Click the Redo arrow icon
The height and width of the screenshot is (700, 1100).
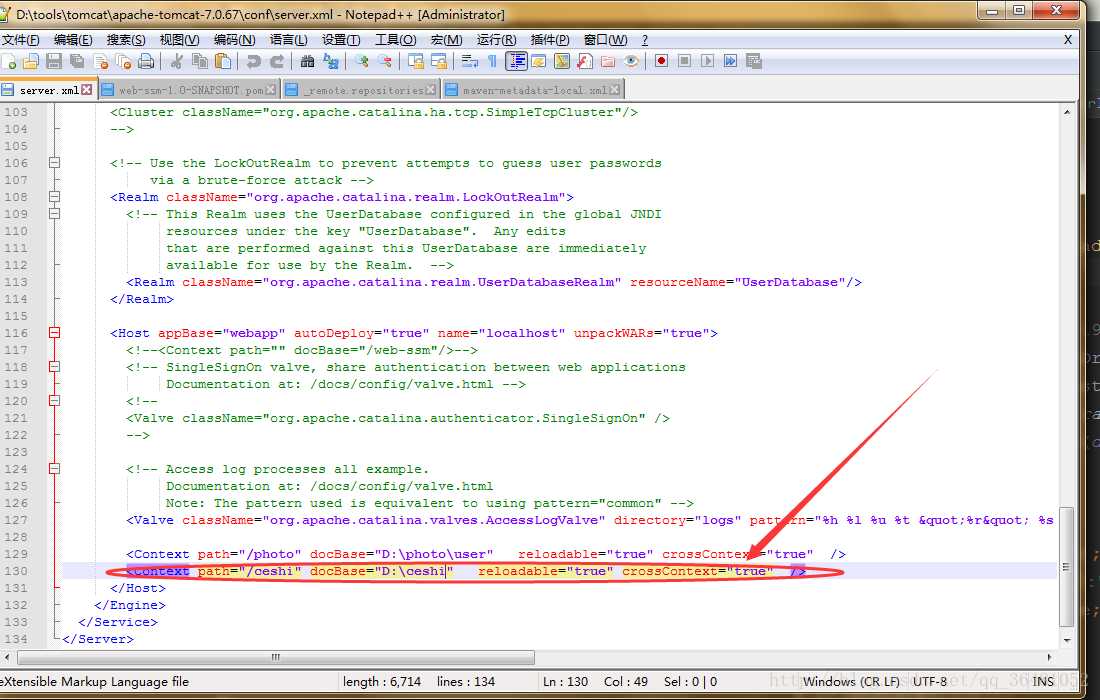tap(277, 62)
